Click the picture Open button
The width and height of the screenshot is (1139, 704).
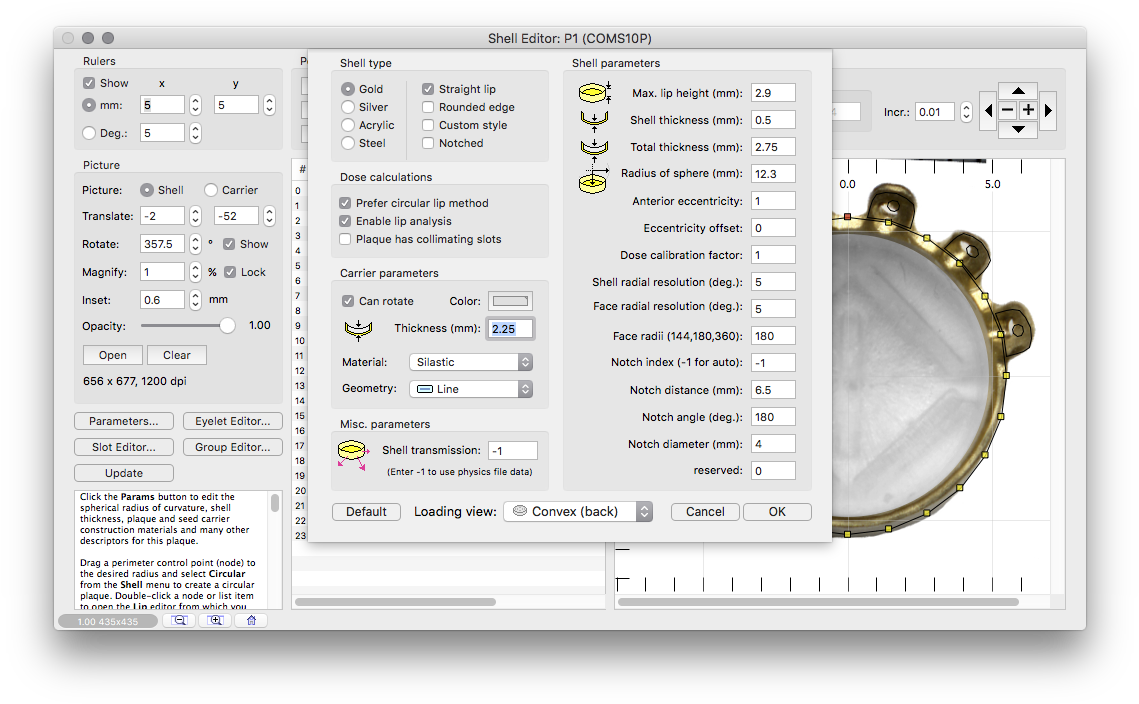point(113,355)
